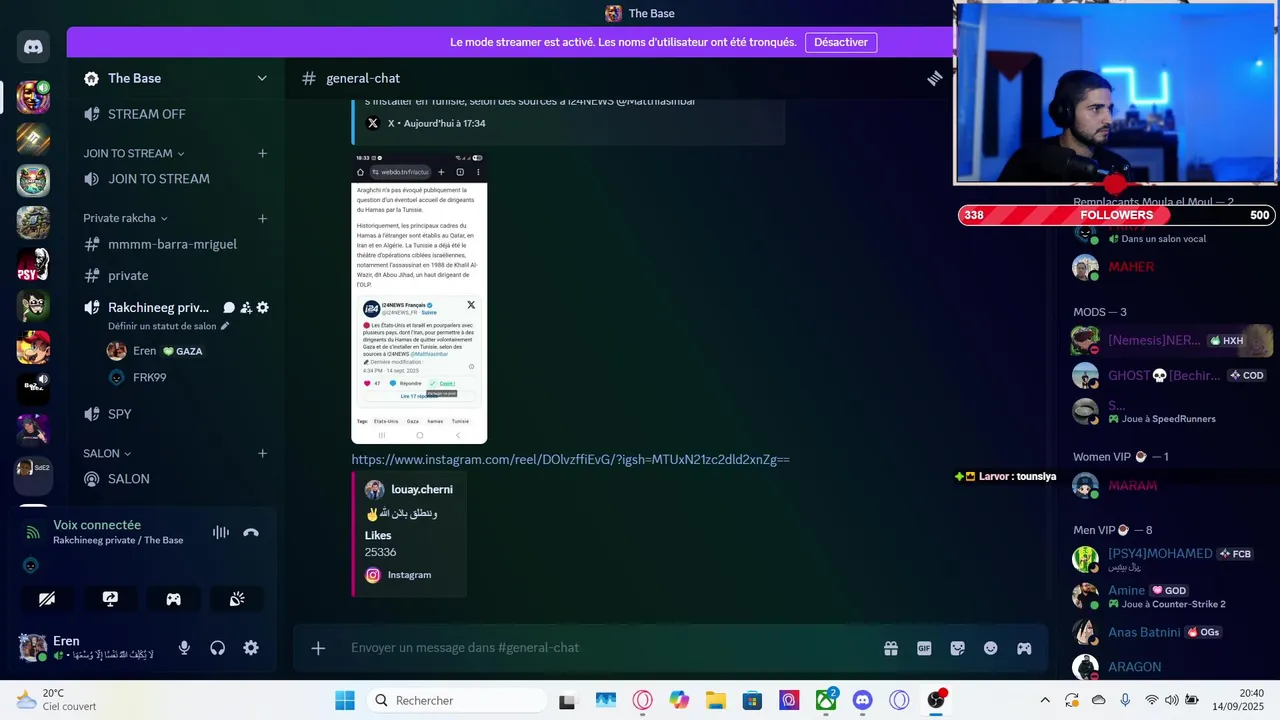The width and height of the screenshot is (1280, 720).
Task: Add a channel to SALON category
Action: (x=262, y=453)
